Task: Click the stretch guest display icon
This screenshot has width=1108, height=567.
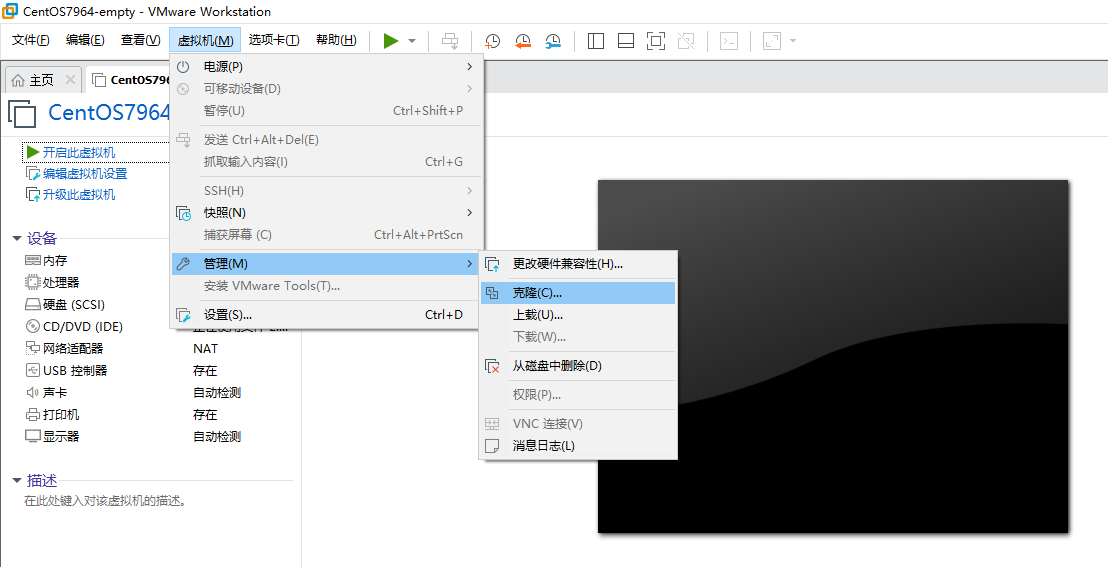Action: point(772,41)
